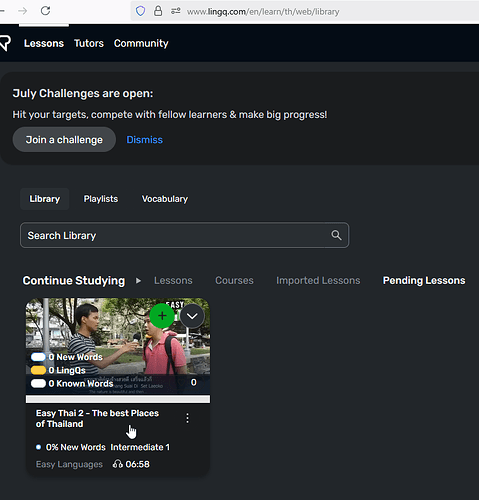Click the magnifier icon in Search Library

tap(336, 235)
